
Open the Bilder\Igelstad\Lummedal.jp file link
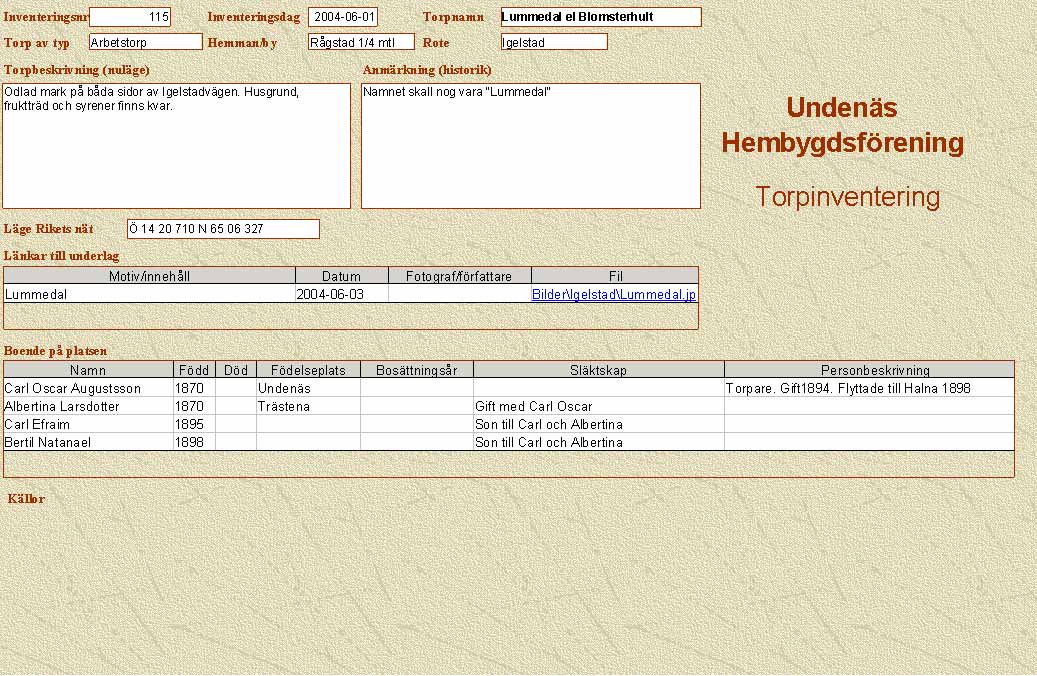613,295
